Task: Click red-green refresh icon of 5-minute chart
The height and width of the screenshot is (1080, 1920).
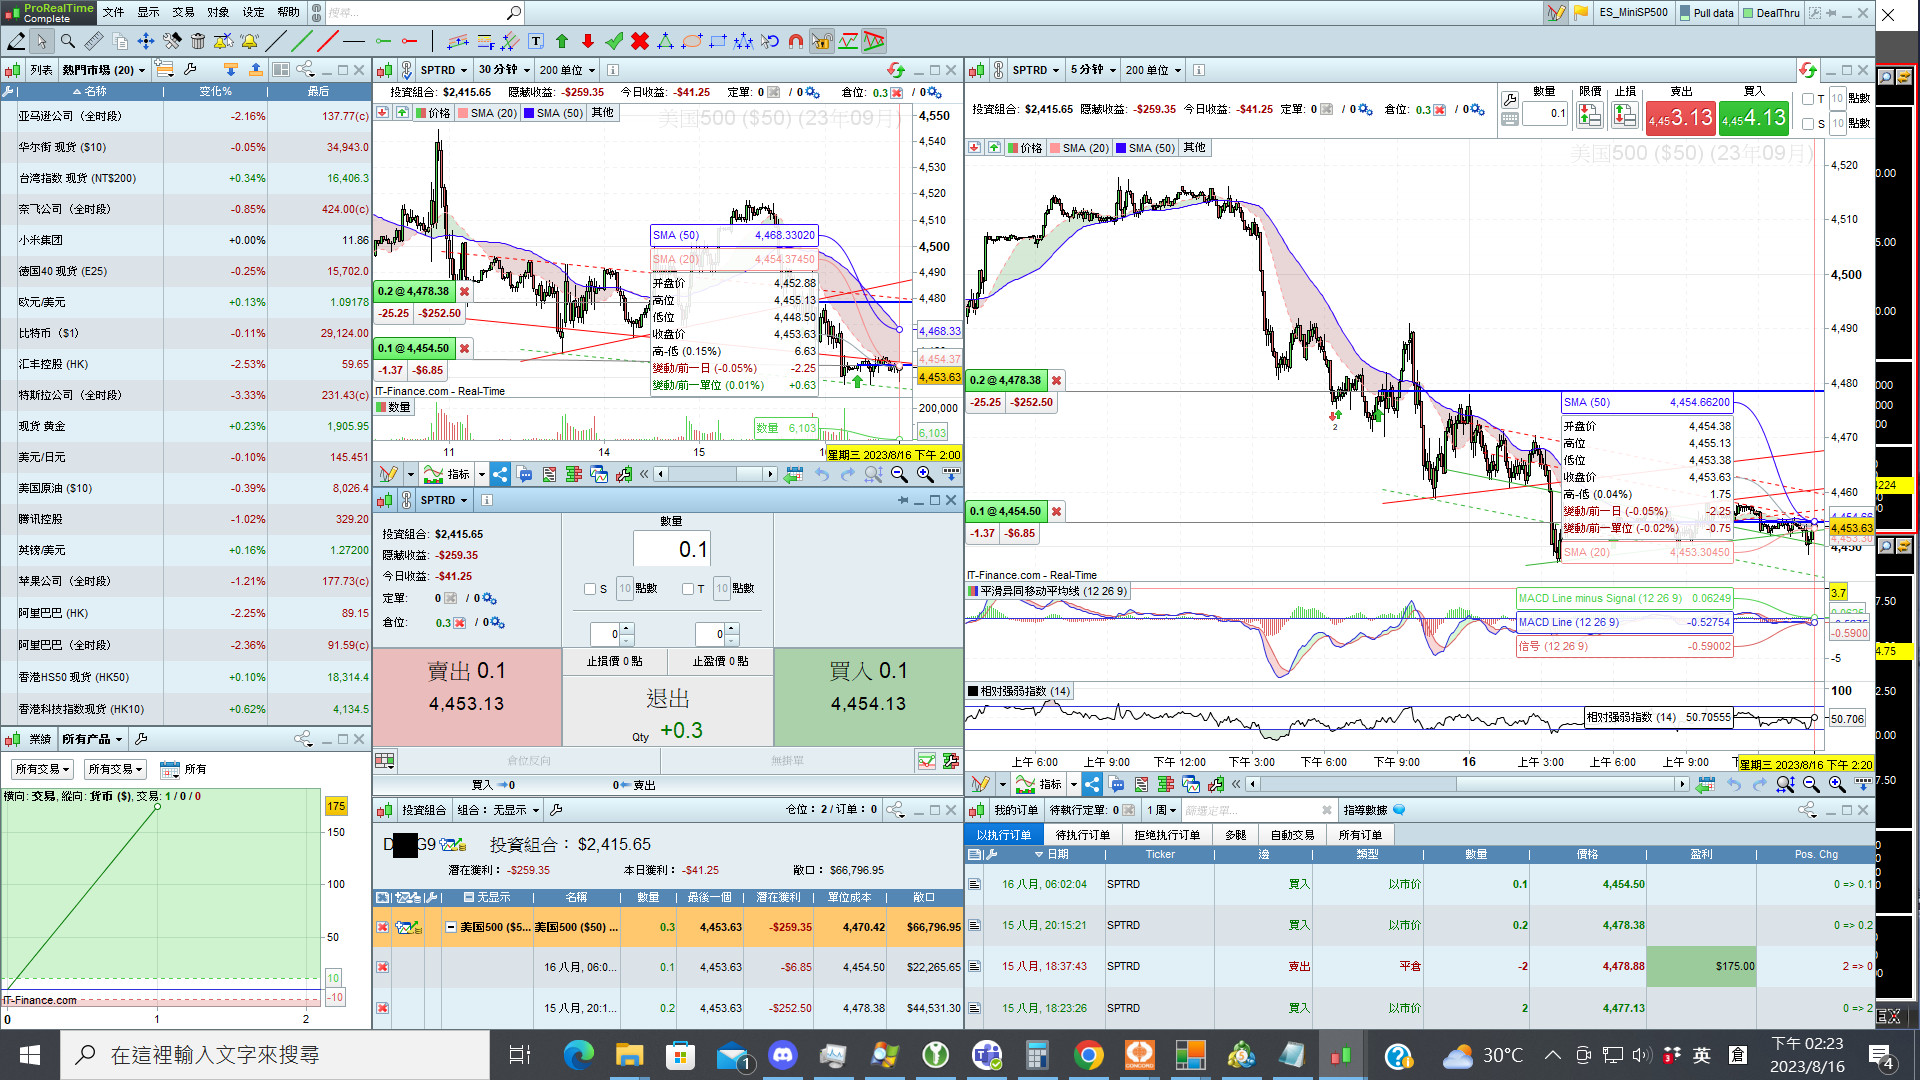Action: (x=1807, y=70)
